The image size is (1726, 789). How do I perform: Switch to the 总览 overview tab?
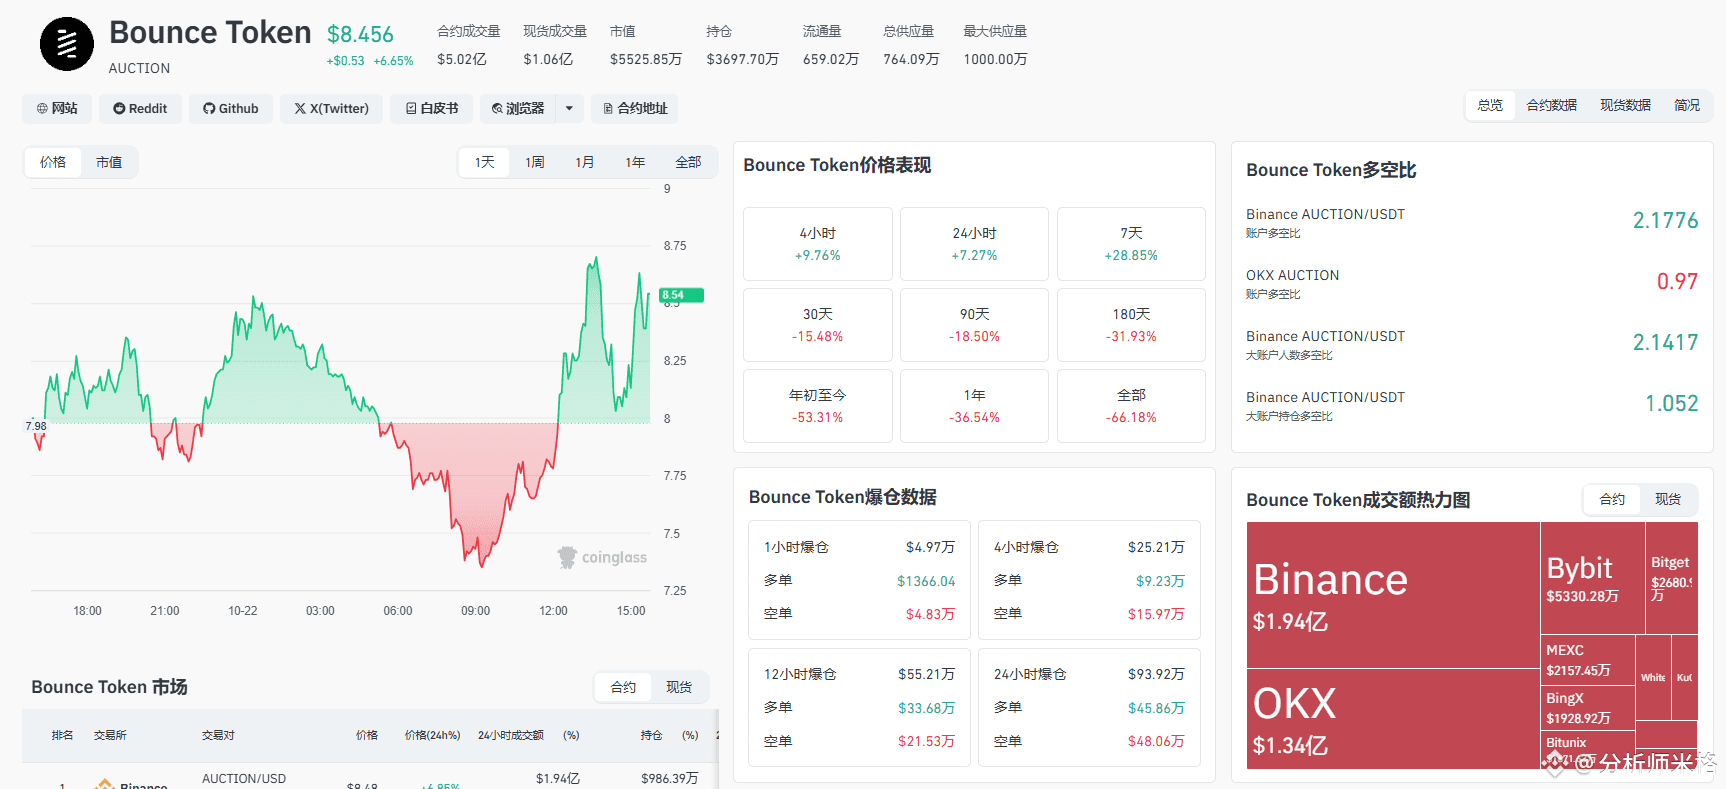click(1490, 105)
